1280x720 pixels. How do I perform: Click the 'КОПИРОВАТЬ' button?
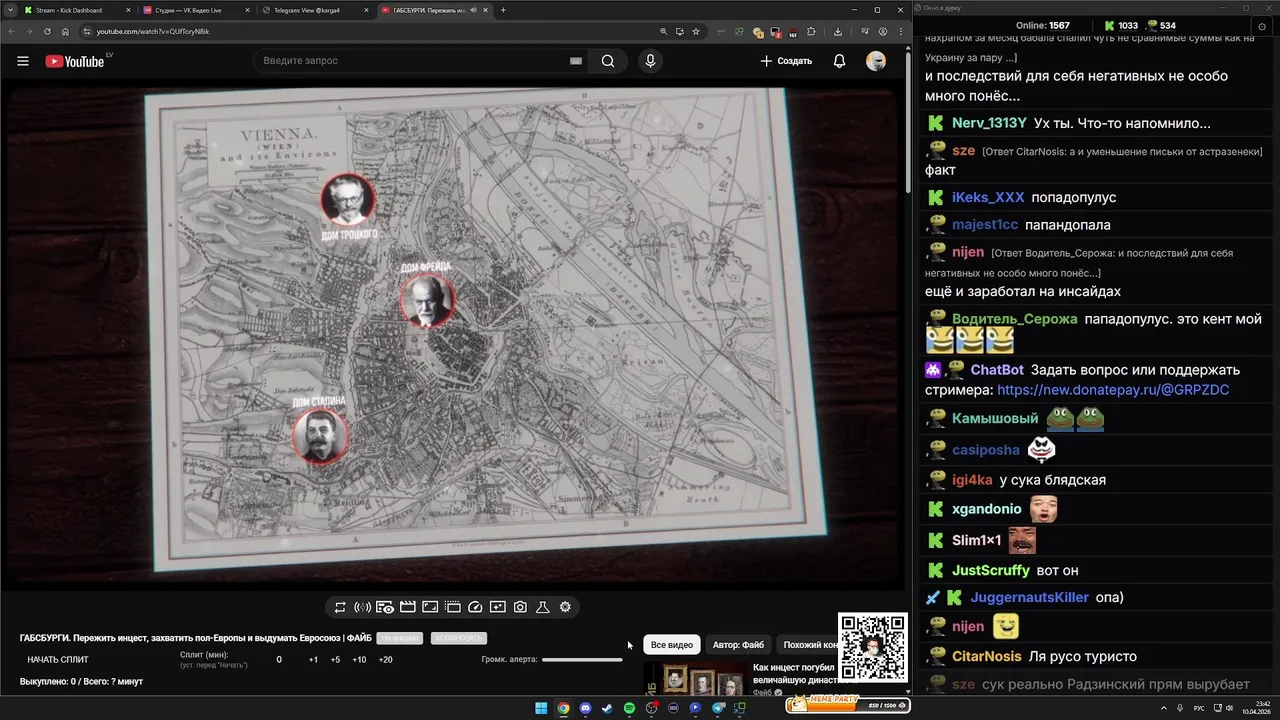click(x=458, y=638)
